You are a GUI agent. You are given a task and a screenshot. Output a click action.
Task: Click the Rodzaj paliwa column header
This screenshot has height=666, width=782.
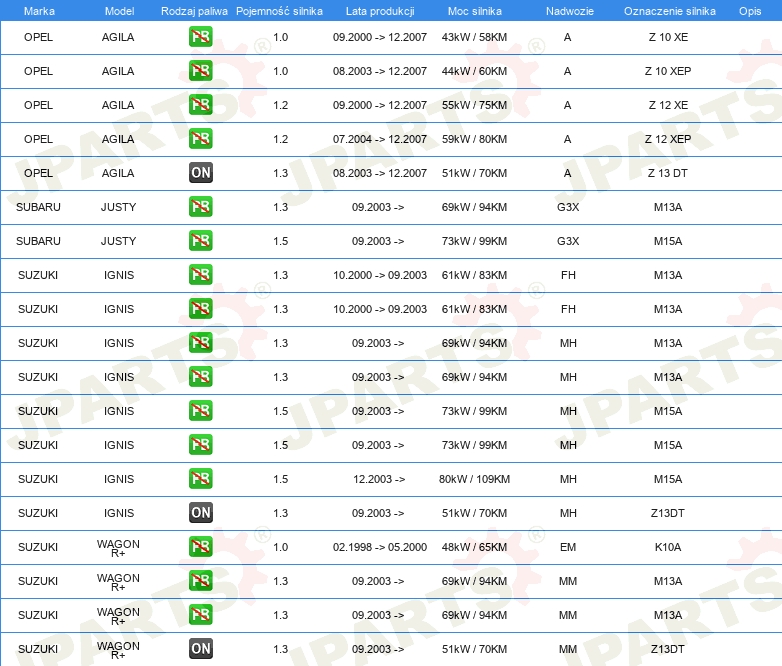pyautogui.click(x=194, y=11)
